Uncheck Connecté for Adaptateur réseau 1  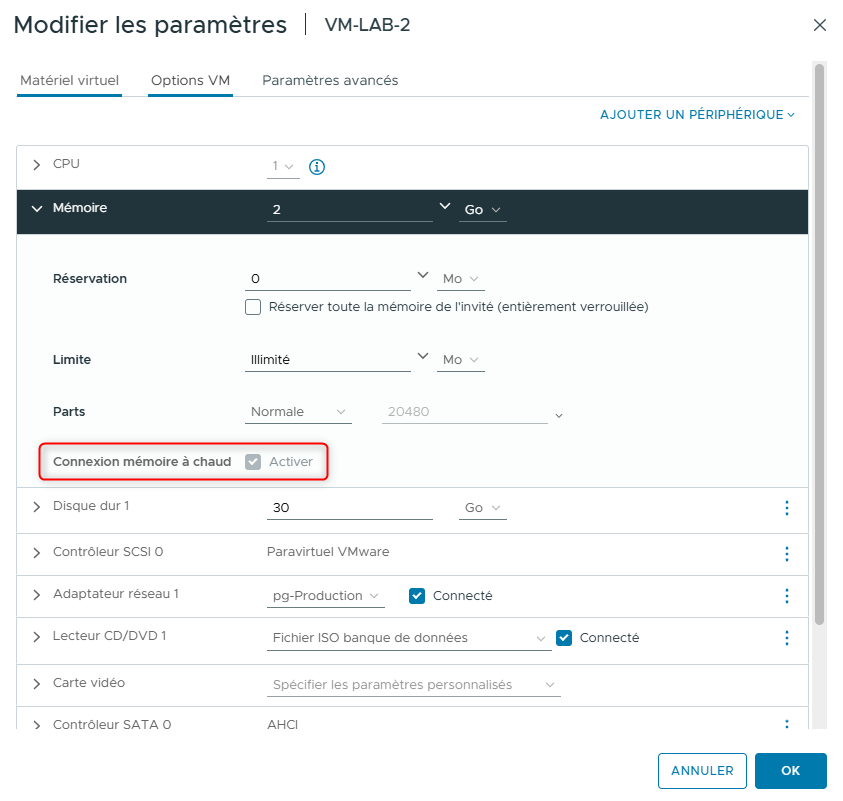tap(417, 596)
